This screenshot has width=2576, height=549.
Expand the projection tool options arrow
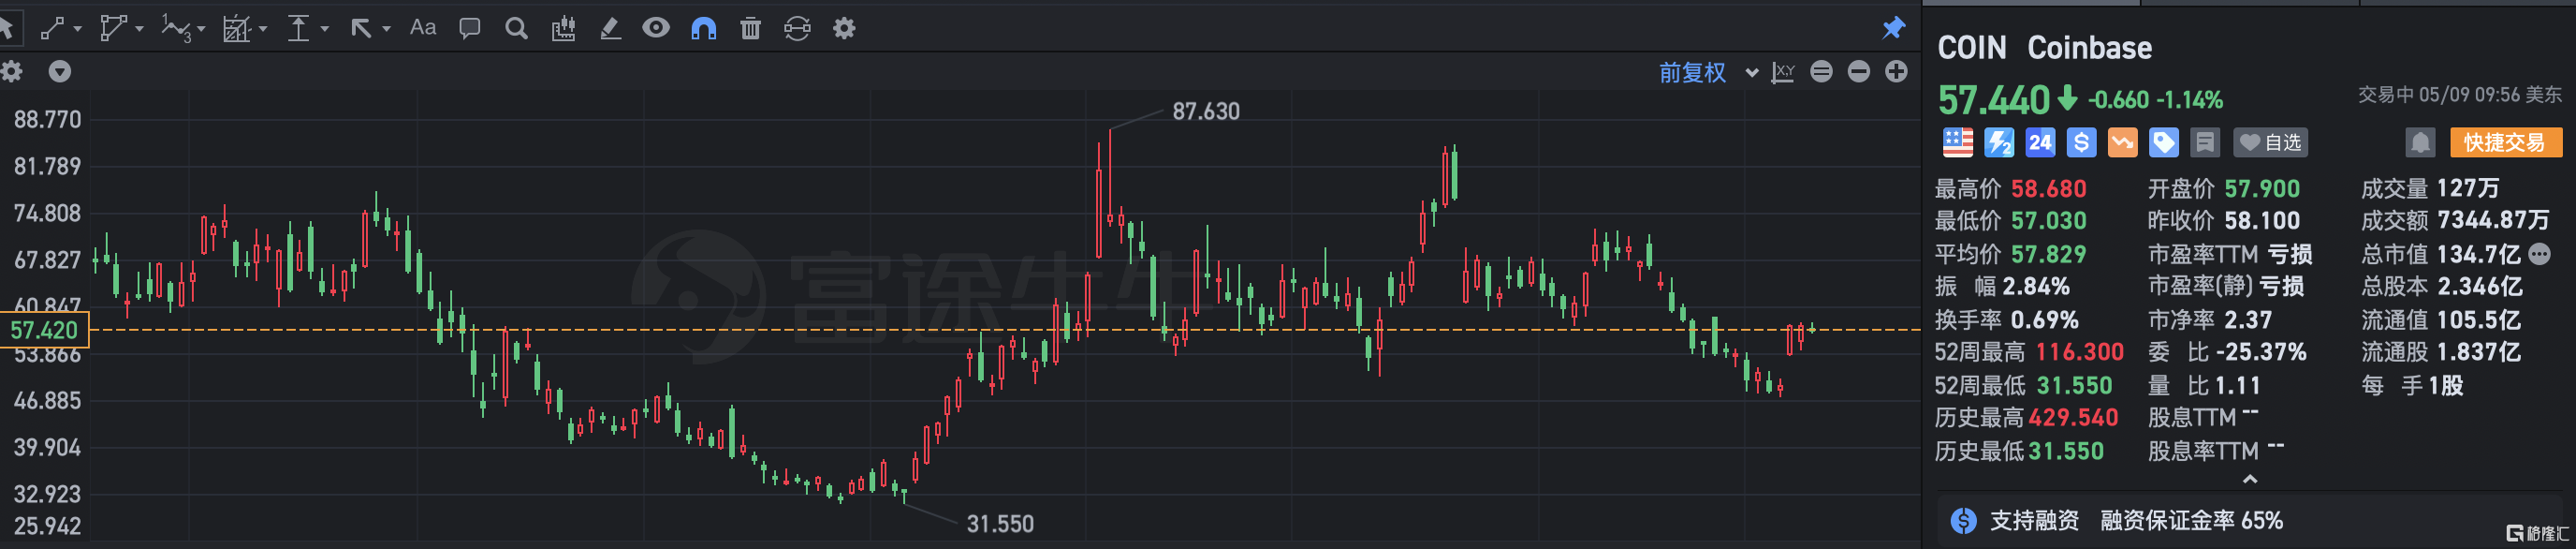click(x=263, y=29)
